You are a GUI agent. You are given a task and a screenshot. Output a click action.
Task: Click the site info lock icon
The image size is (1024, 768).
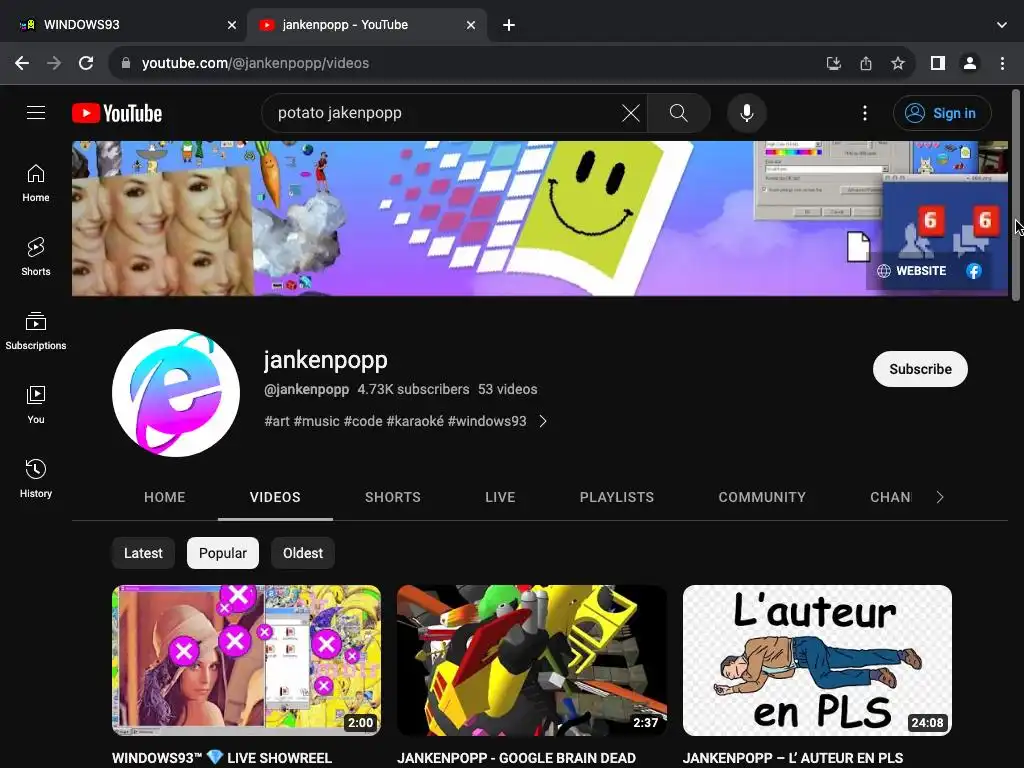126,63
